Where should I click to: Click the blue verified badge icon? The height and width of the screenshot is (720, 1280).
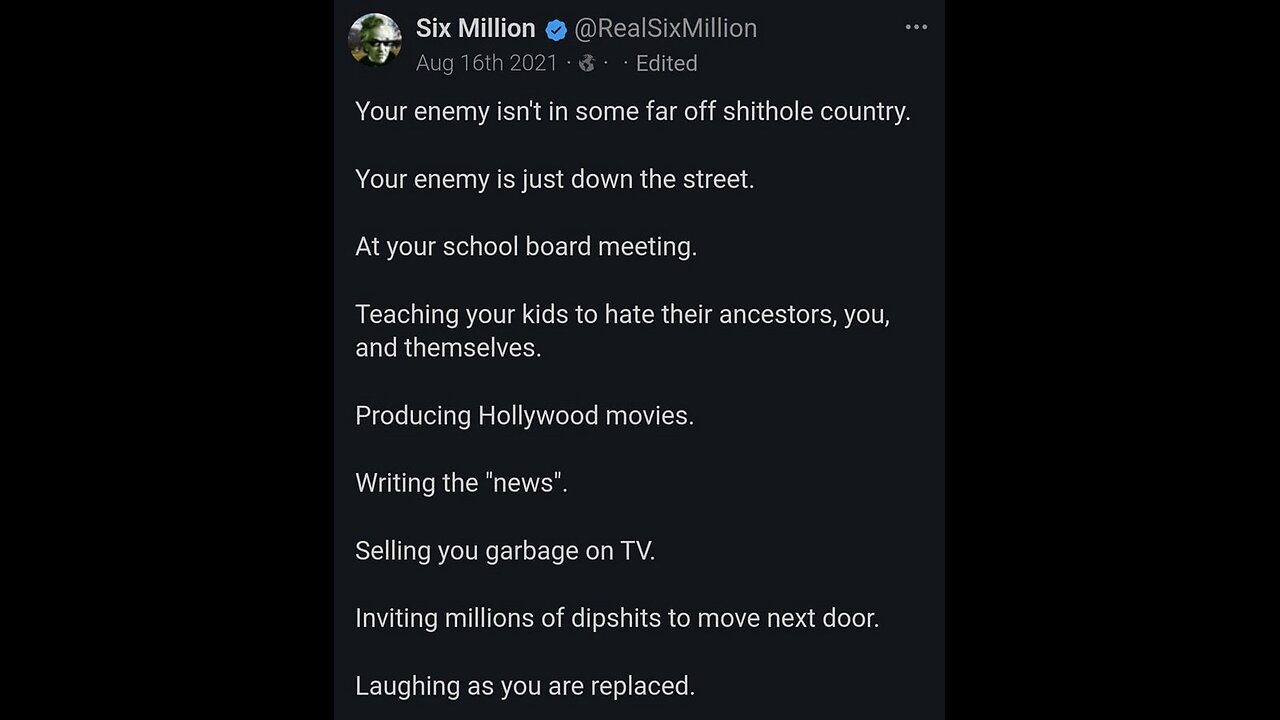click(x=556, y=30)
